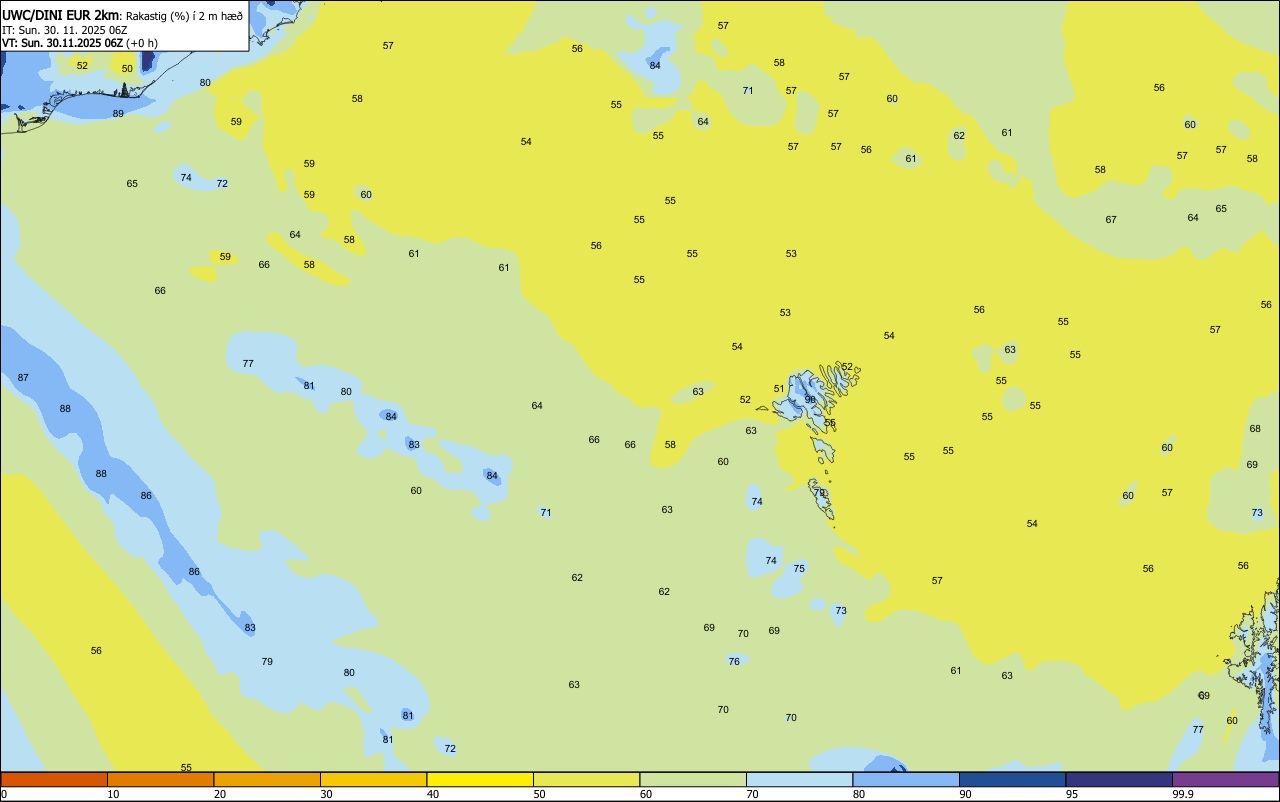
Task: Click the "20" tick label on the legend
Action: [220, 794]
